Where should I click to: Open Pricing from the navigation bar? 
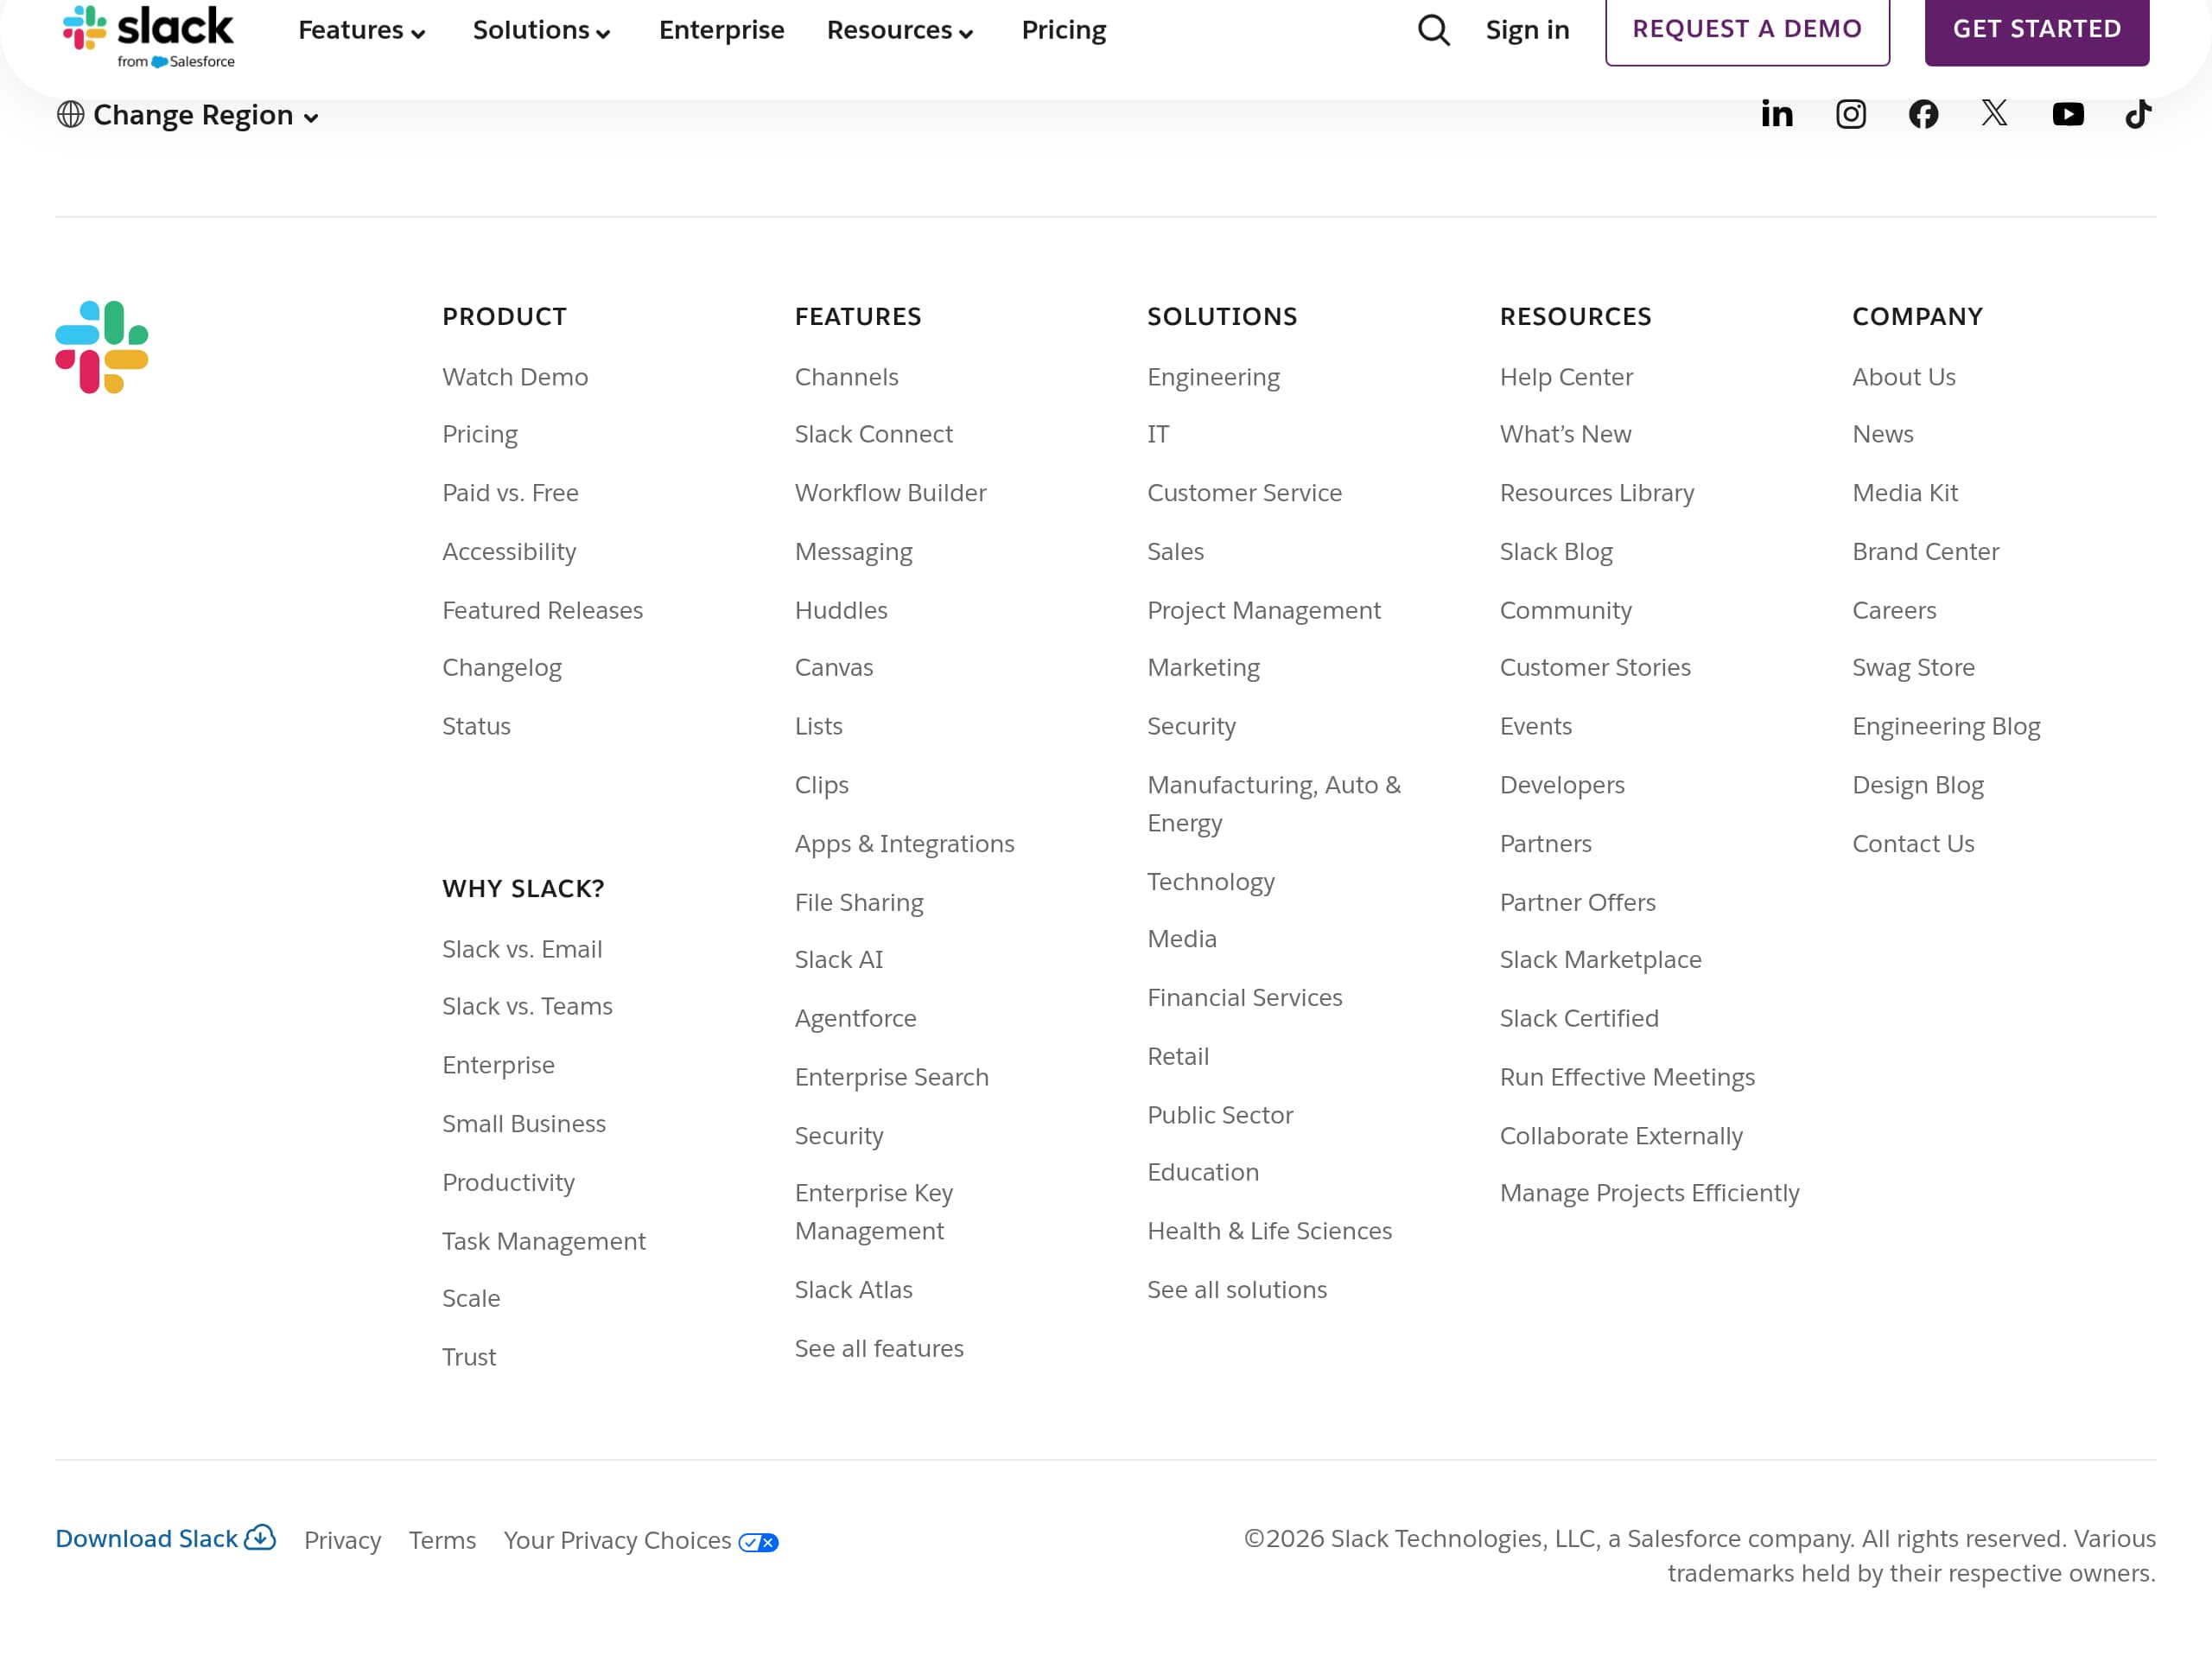(1063, 30)
